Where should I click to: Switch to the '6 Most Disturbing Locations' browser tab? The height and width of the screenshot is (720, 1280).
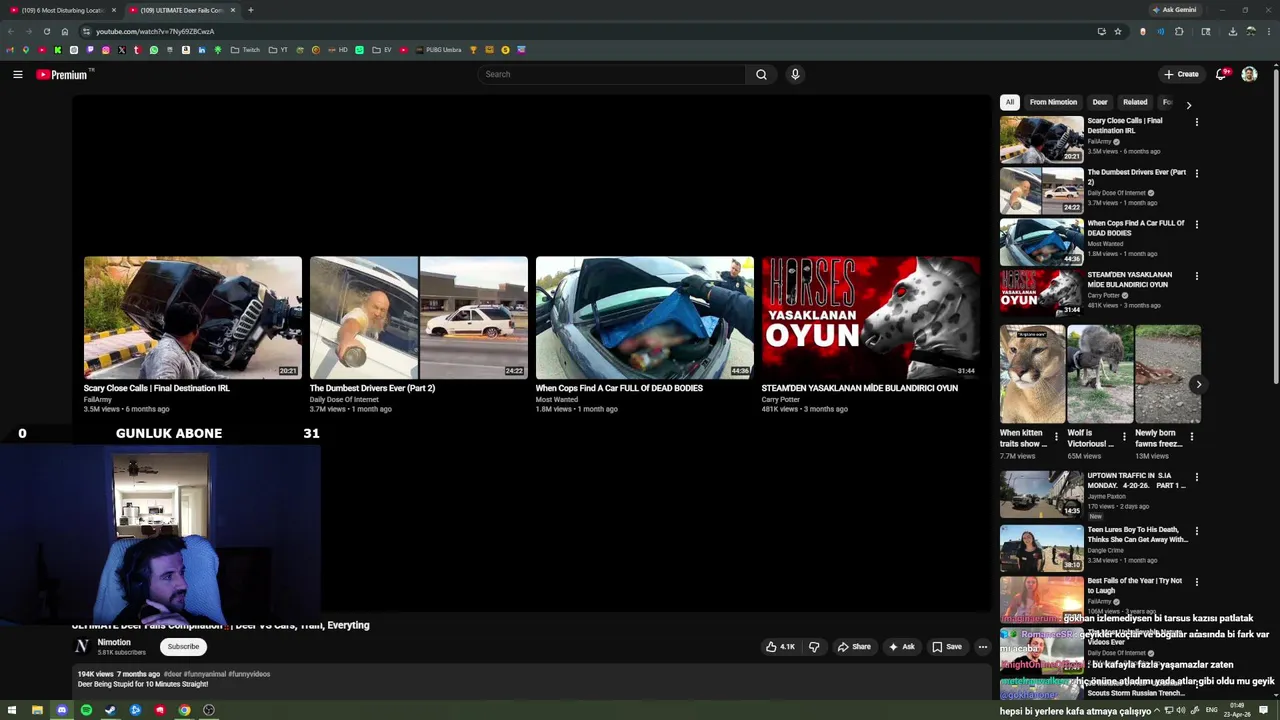click(63, 10)
